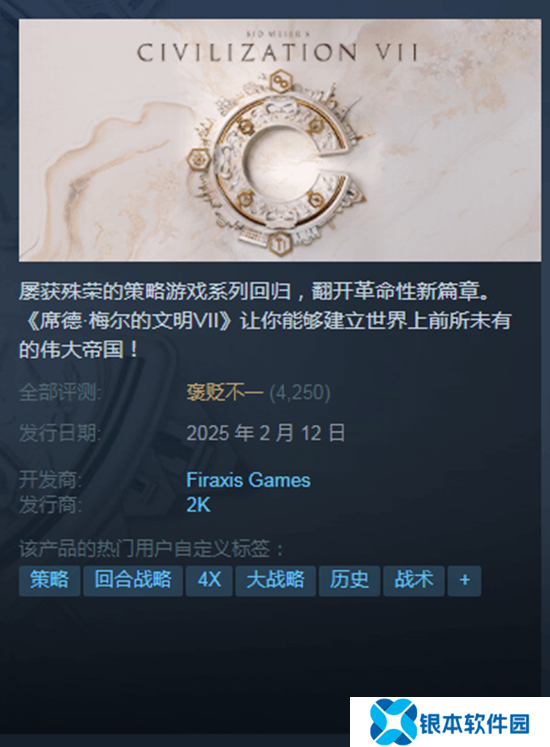Open the 2K publisher link
The image size is (550, 747).
198,505
